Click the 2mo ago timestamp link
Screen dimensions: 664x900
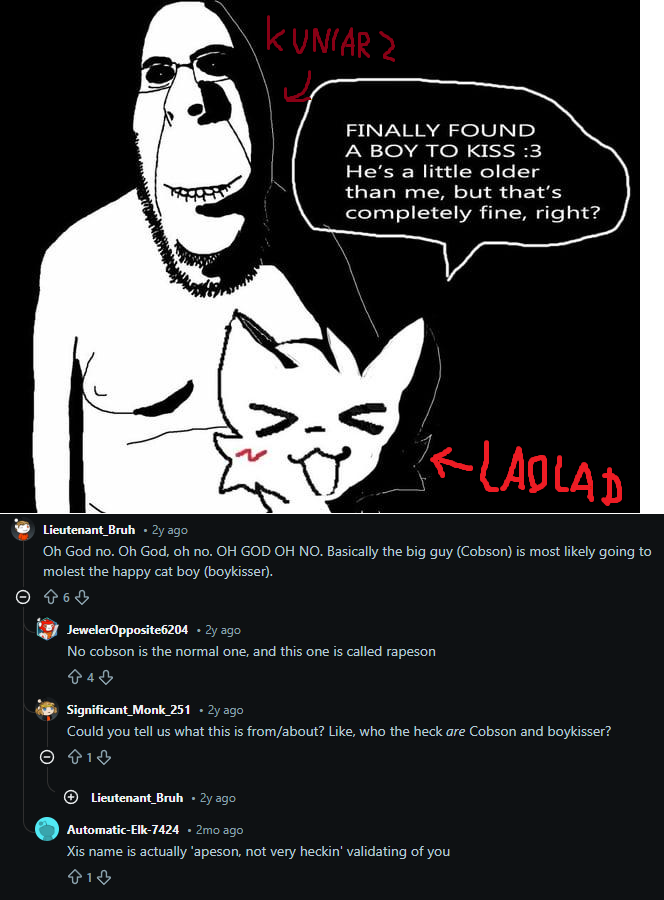click(x=219, y=830)
